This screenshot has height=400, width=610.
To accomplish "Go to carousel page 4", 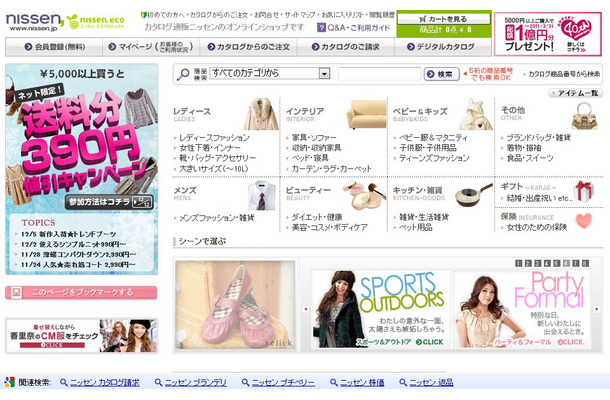I will click(x=547, y=263).
